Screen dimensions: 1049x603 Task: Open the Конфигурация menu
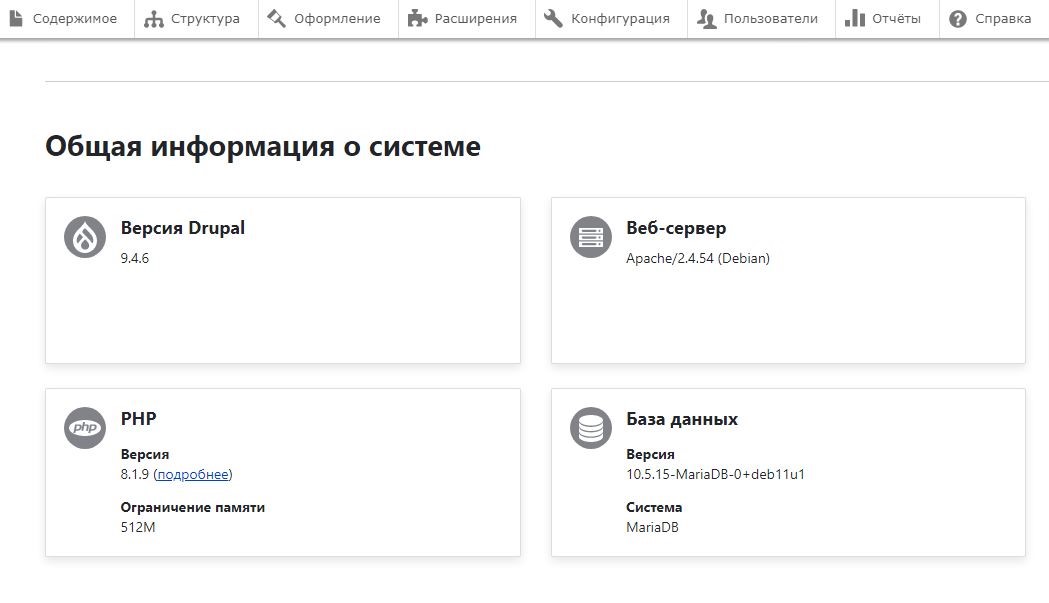tap(611, 19)
